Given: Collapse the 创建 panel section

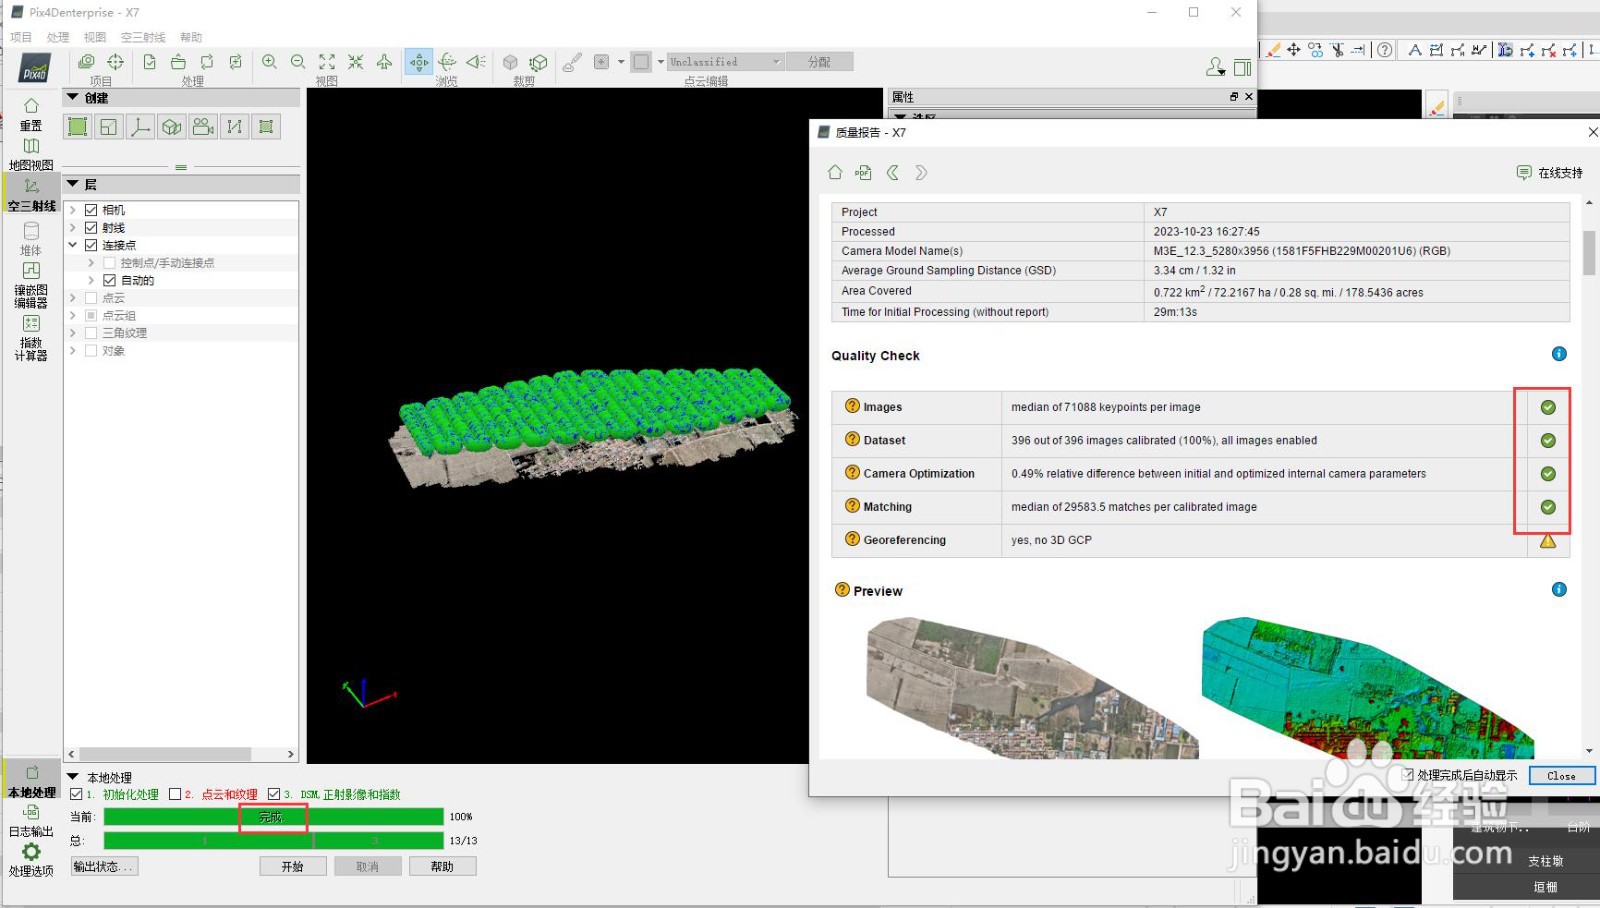Looking at the screenshot, I should (x=72, y=97).
